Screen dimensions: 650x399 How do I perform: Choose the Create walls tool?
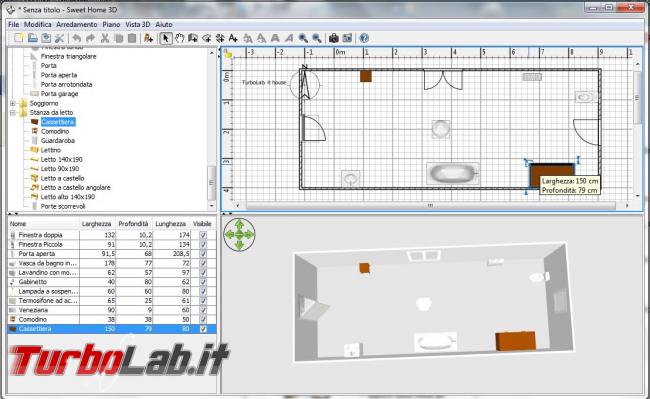tap(193, 38)
